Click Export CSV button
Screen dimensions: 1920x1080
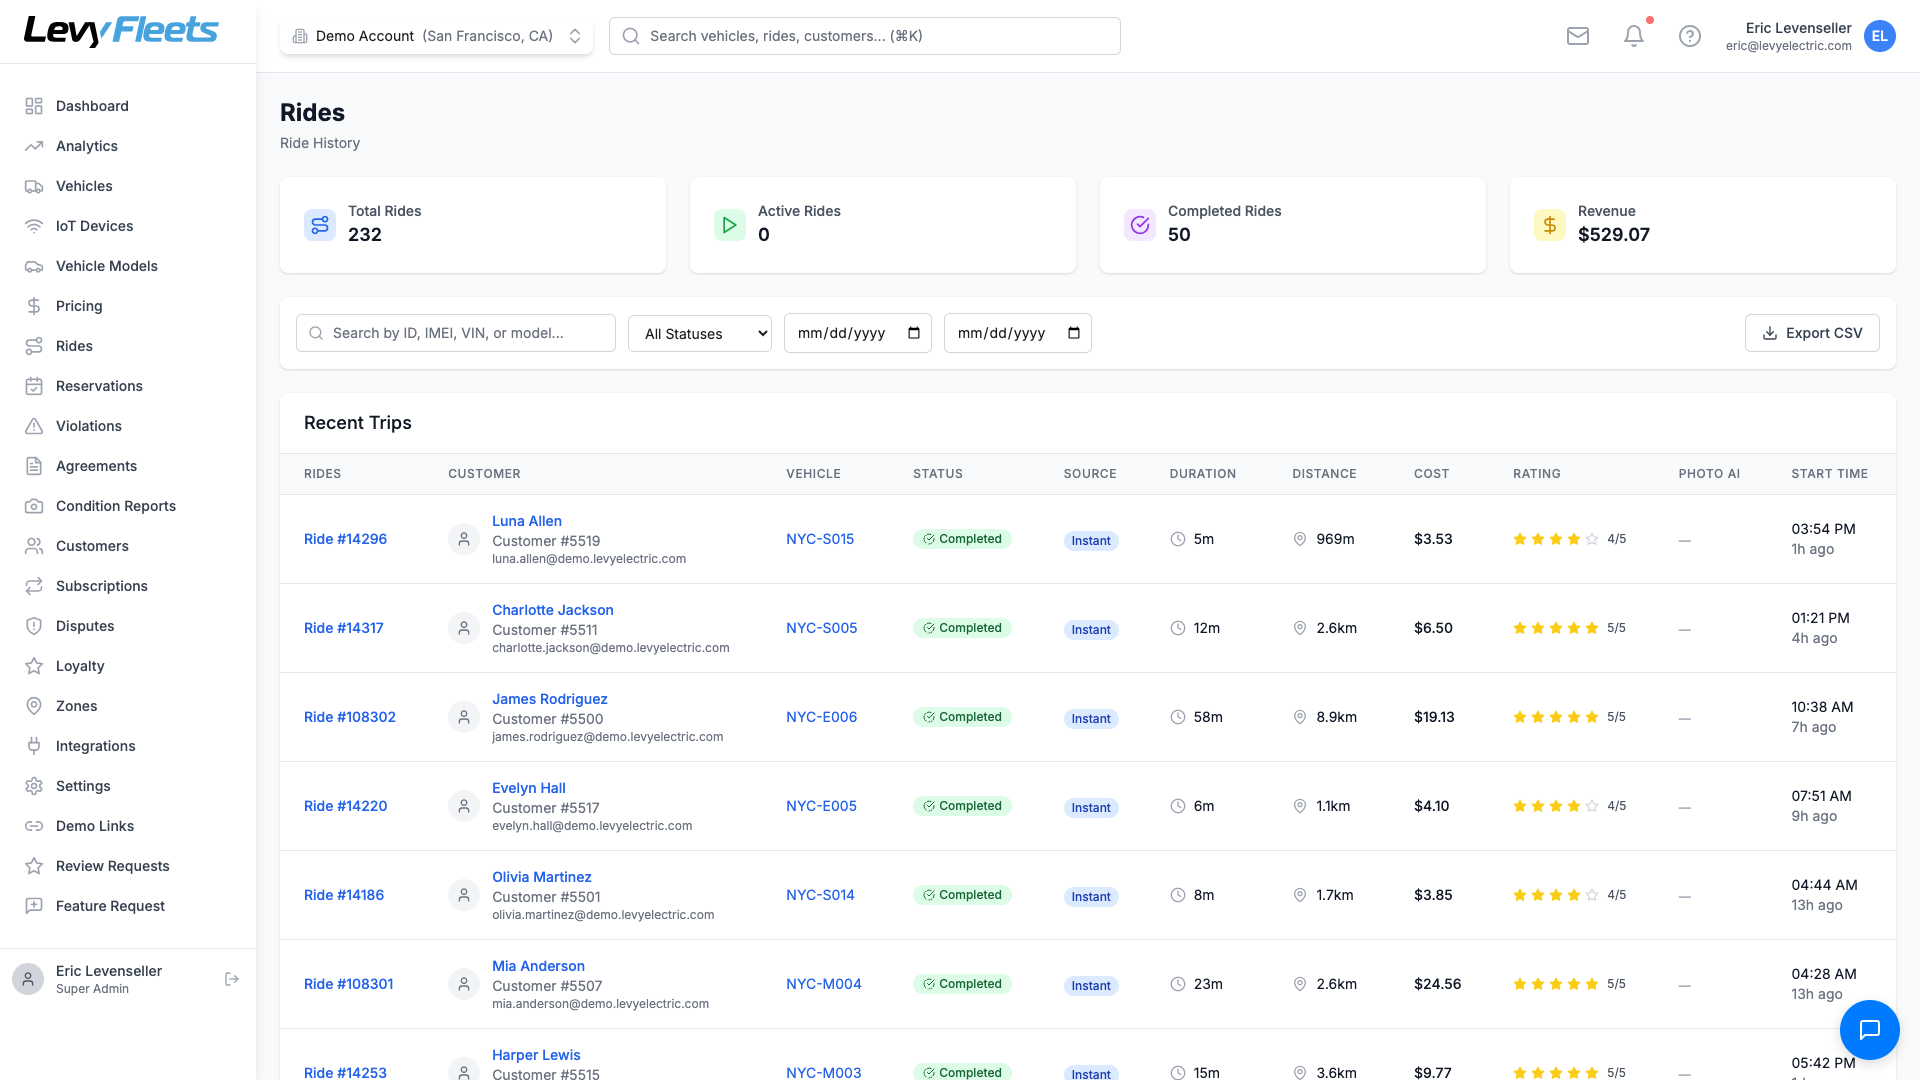(1812, 333)
